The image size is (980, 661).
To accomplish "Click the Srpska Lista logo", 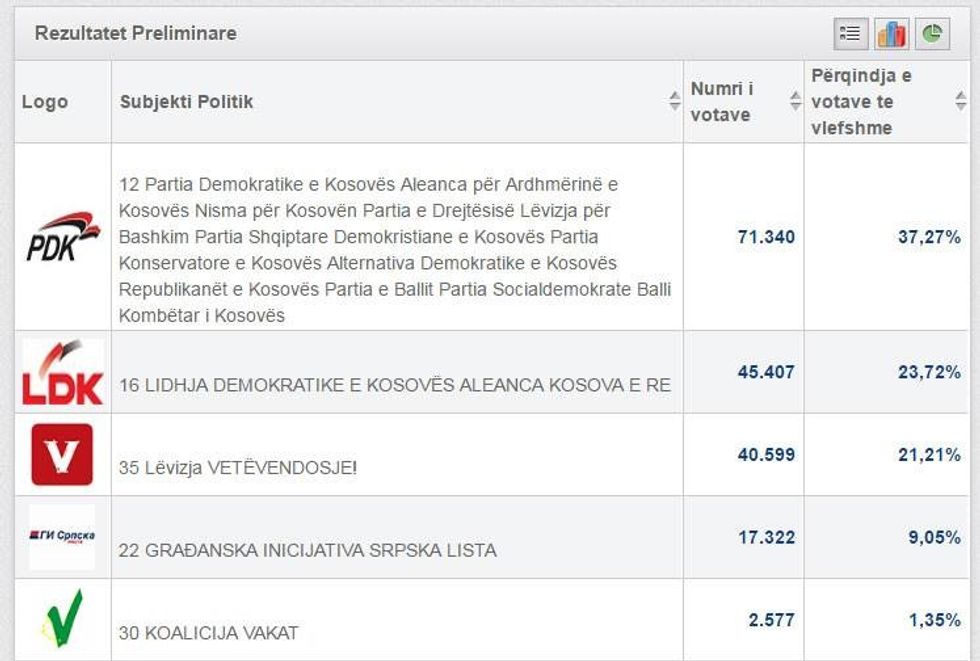I will point(62,537).
